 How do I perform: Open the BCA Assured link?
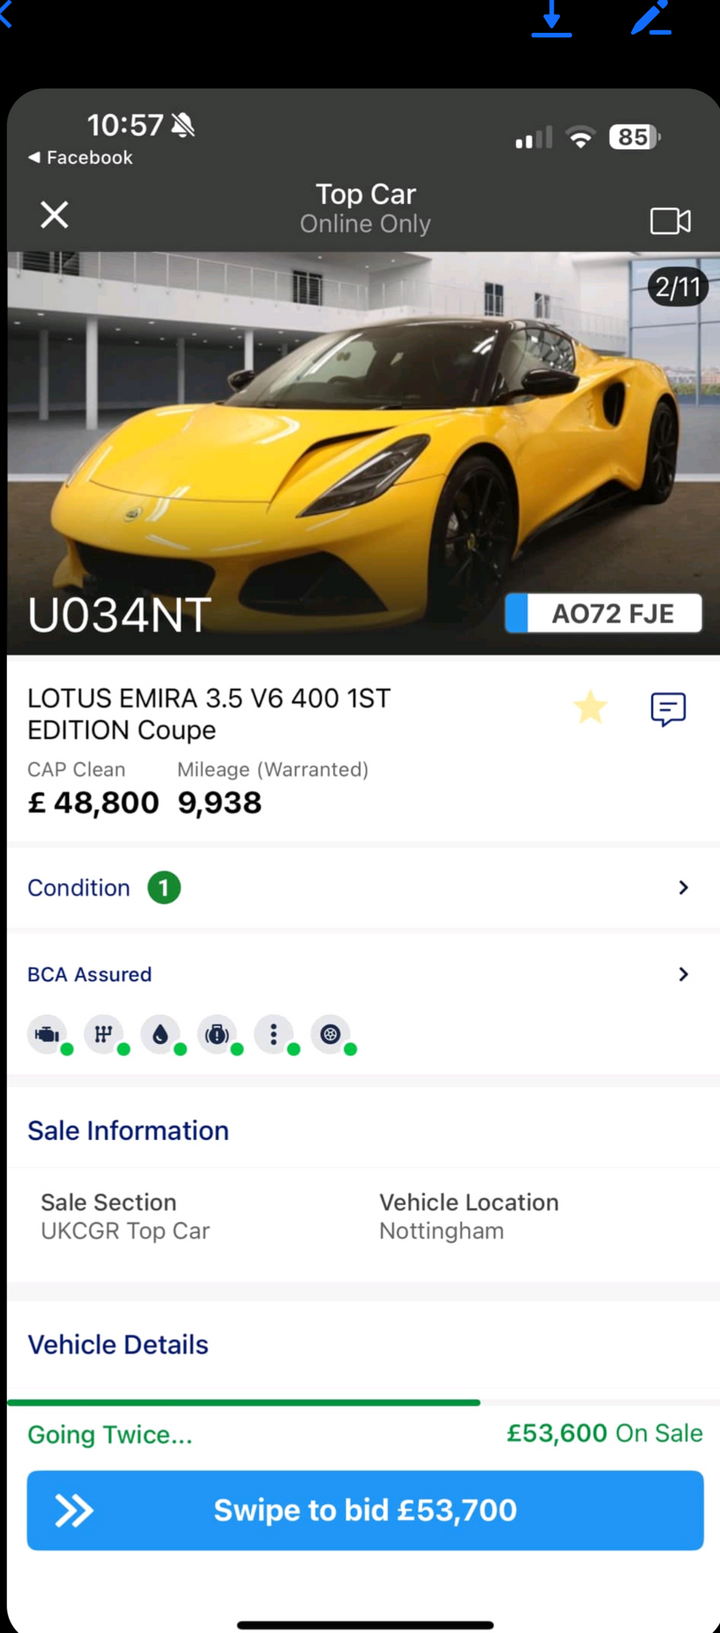(90, 974)
